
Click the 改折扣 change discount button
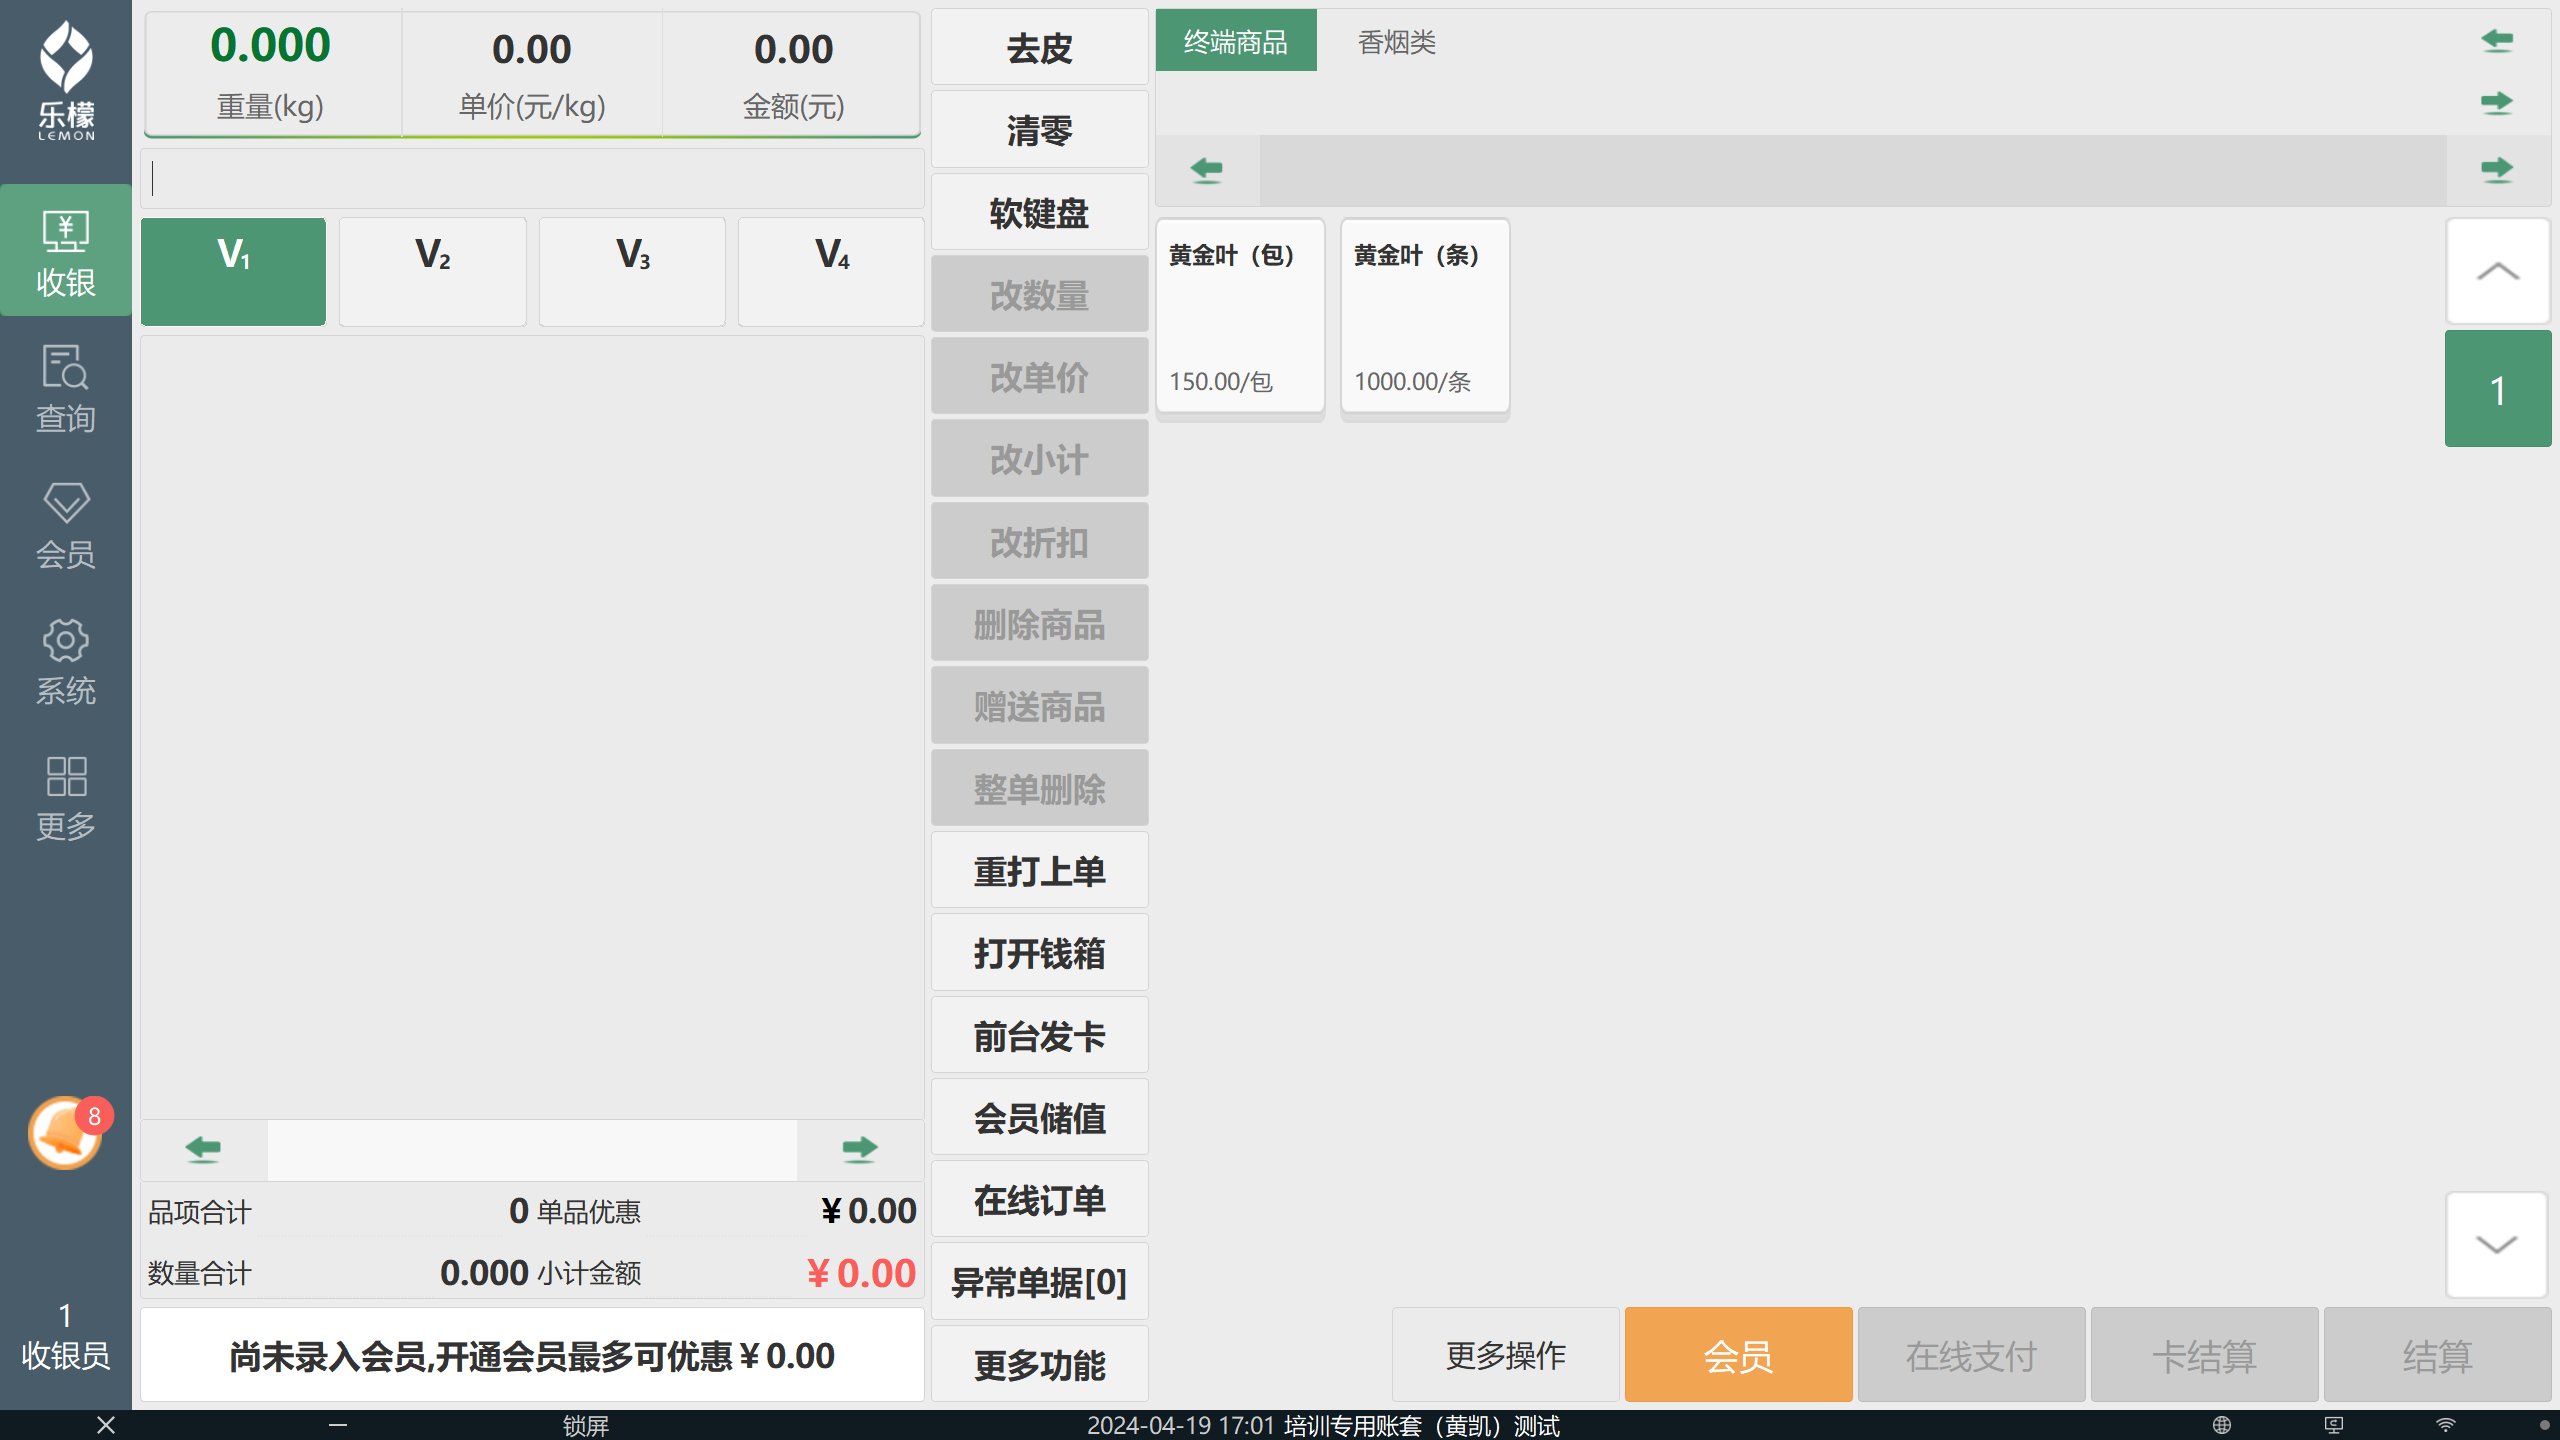point(1040,542)
